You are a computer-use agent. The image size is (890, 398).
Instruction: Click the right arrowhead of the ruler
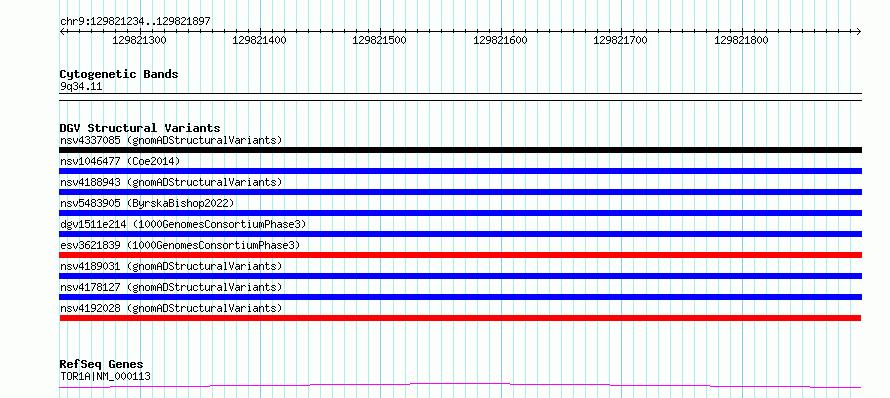coord(859,31)
